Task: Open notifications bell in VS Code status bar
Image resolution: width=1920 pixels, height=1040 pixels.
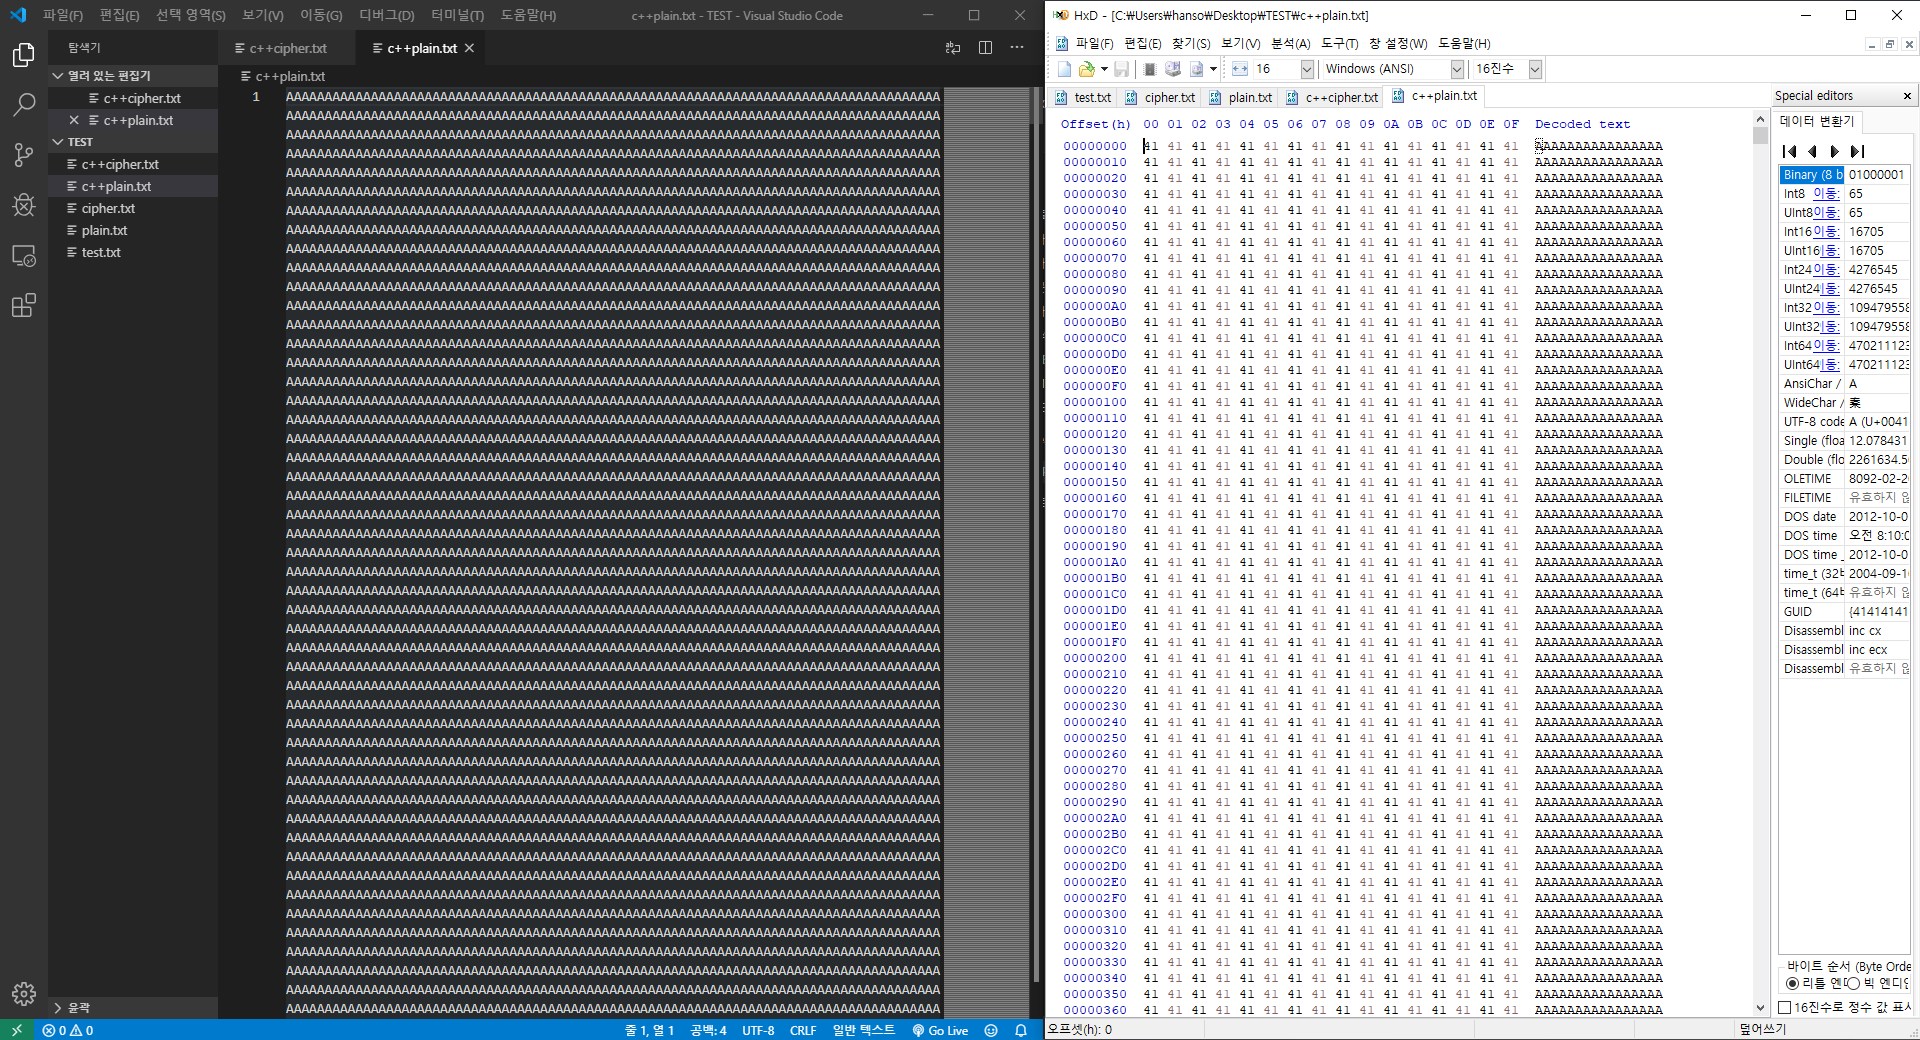Action: (1021, 1030)
